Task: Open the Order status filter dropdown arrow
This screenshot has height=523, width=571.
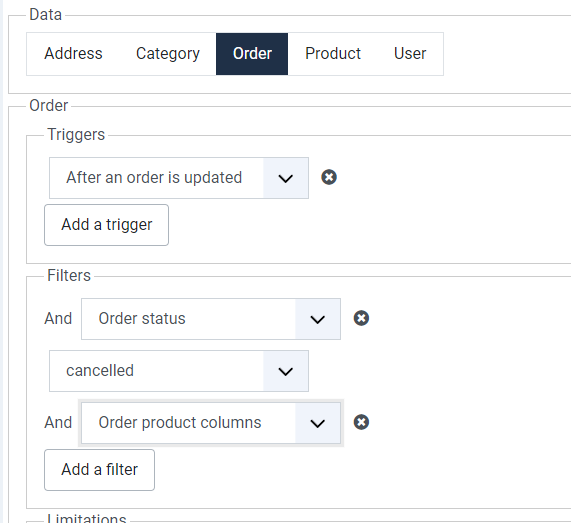Action: (x=318, y=319)
